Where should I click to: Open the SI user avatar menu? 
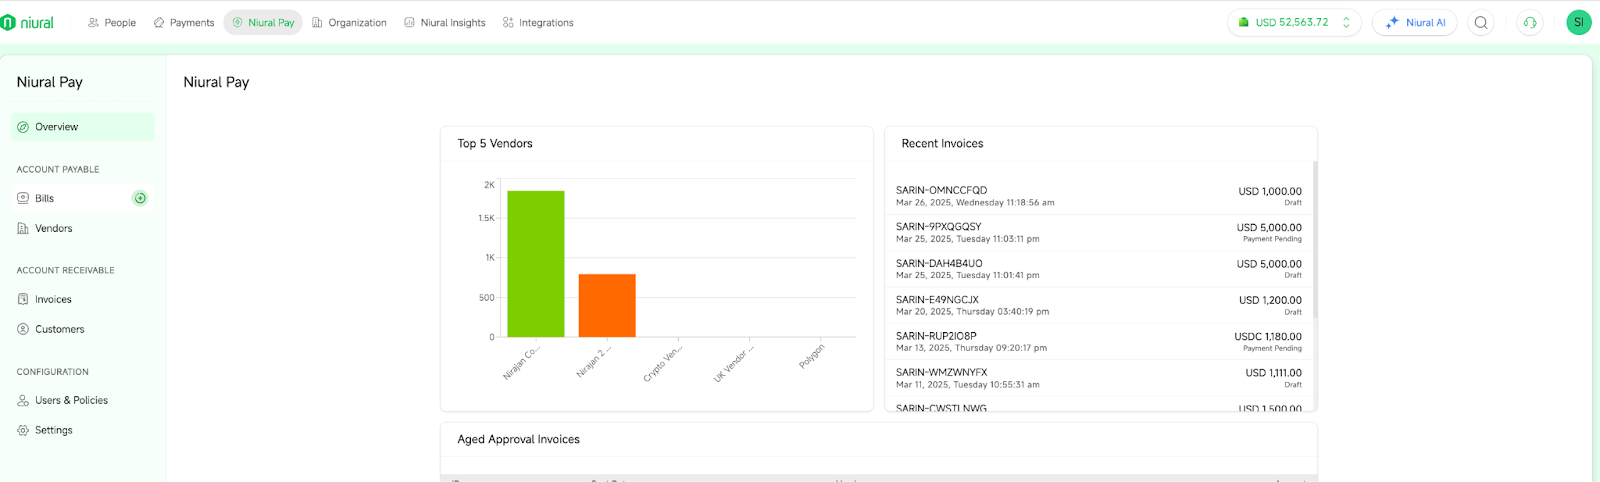click(1579, 22)
